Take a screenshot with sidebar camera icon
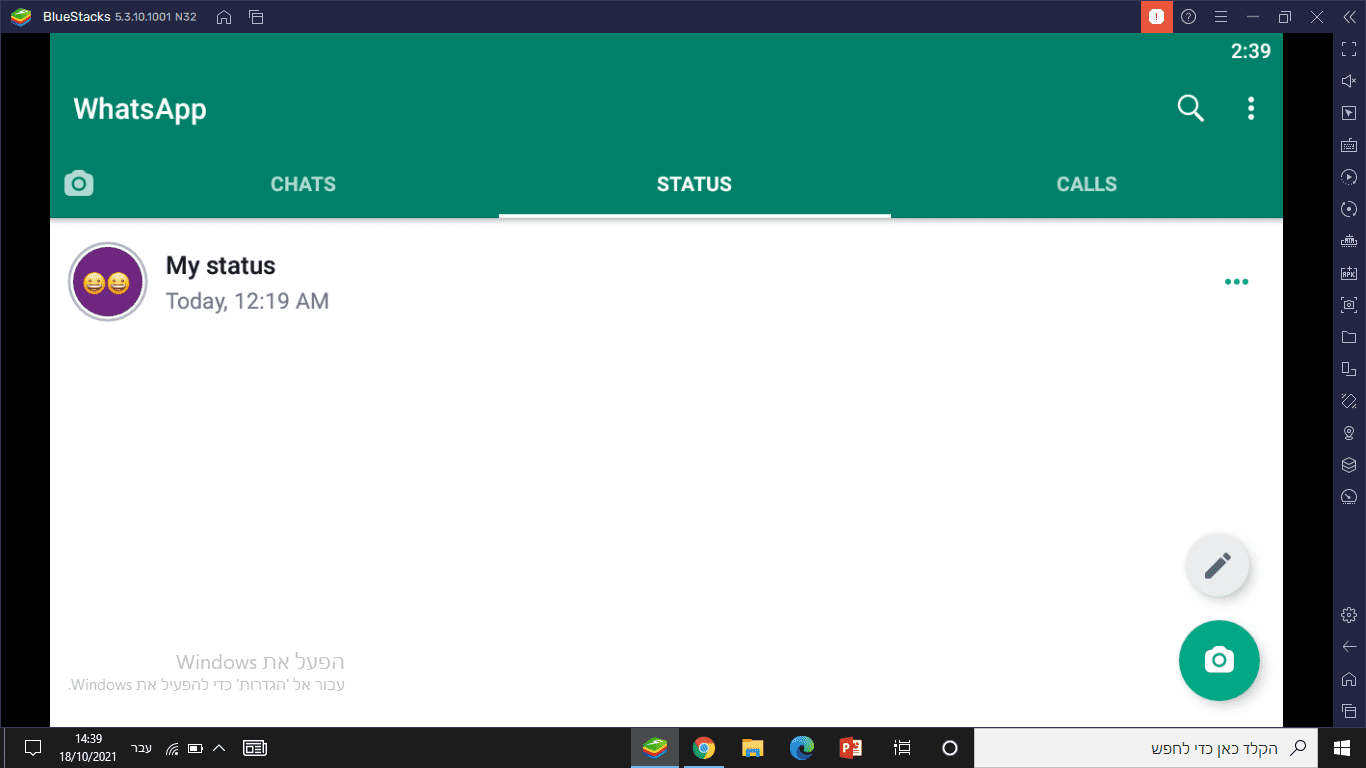Viewport: 1366px width, 768px height. pyautogui.click(x=1348, y=305)
